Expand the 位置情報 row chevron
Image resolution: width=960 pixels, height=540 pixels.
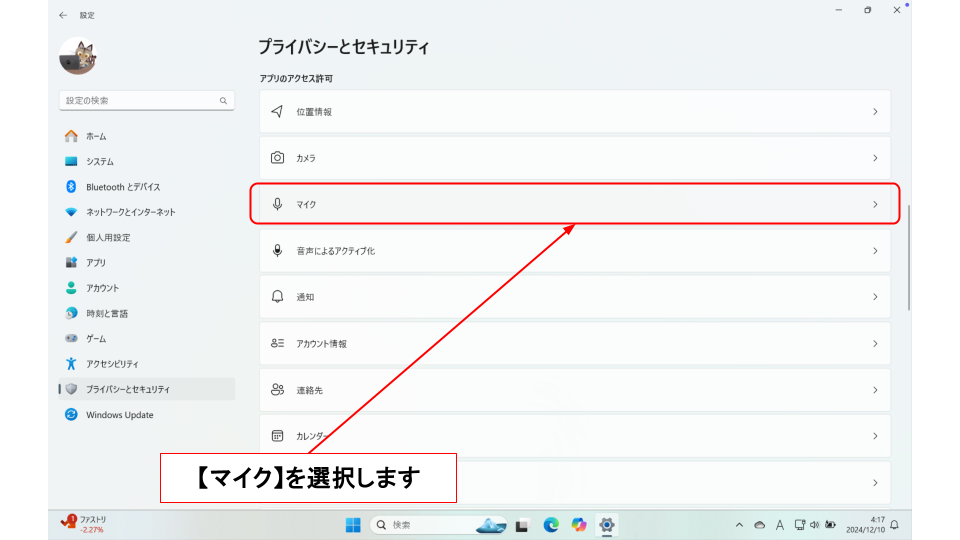875,112
